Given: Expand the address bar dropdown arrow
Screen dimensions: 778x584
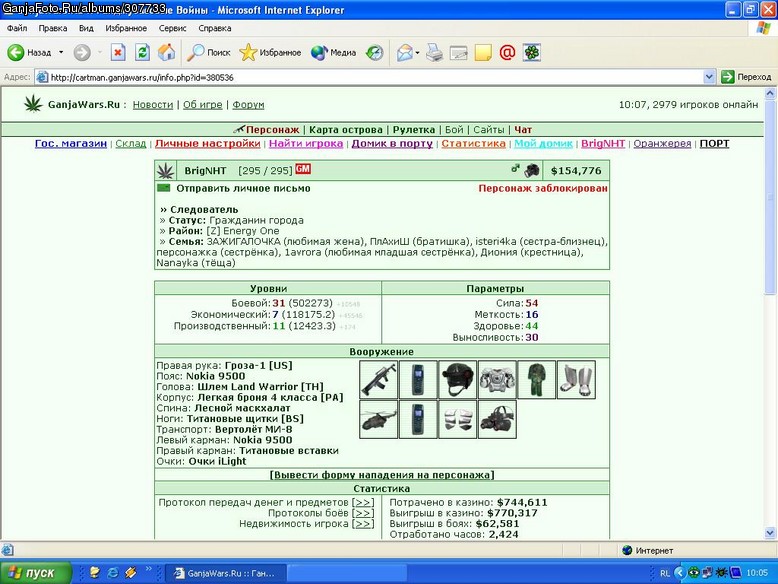Looking at the screenshot, I should [709, 77].
